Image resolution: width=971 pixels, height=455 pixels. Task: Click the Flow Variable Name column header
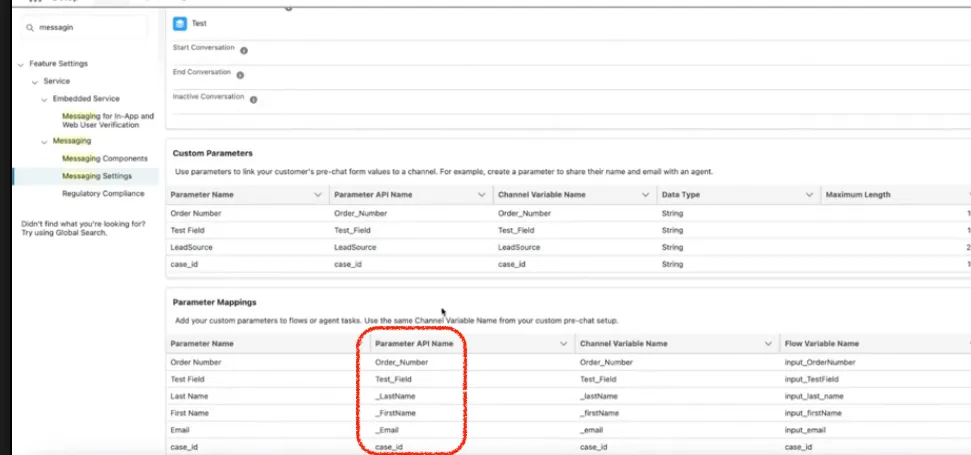(x=821, y=344)
